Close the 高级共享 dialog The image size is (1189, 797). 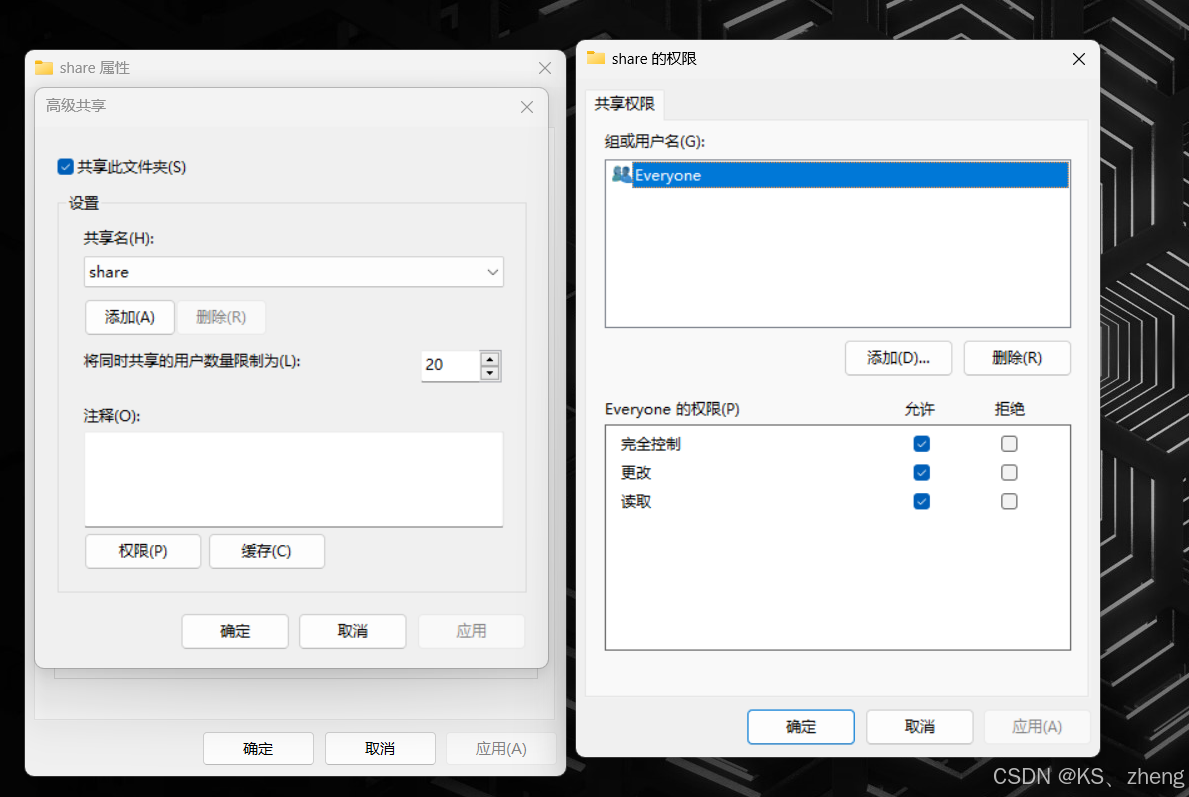[527, 107]
